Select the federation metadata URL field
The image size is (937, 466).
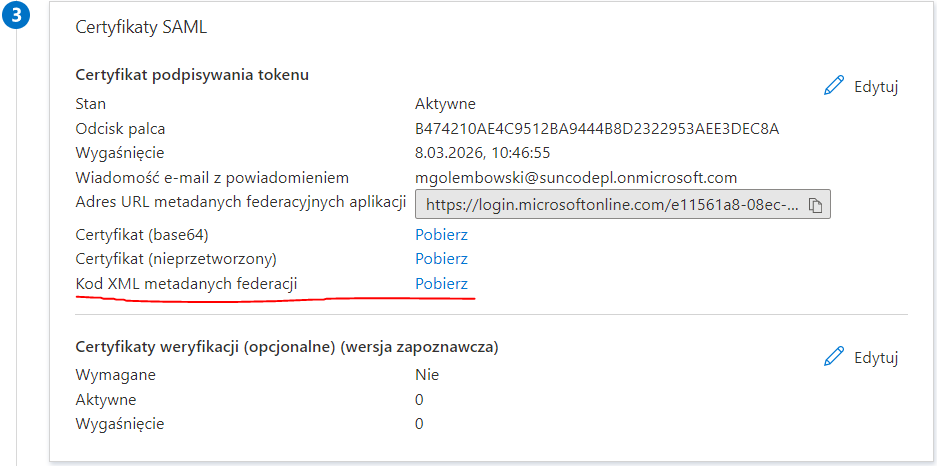pyautogui.click(x=623, y=206)
